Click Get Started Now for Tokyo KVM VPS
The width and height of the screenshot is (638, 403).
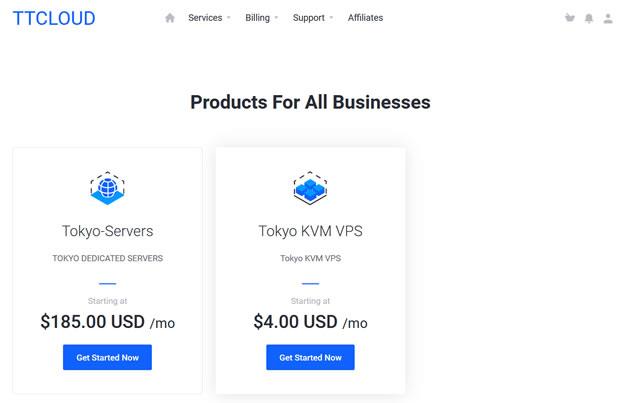pos(310,357)
